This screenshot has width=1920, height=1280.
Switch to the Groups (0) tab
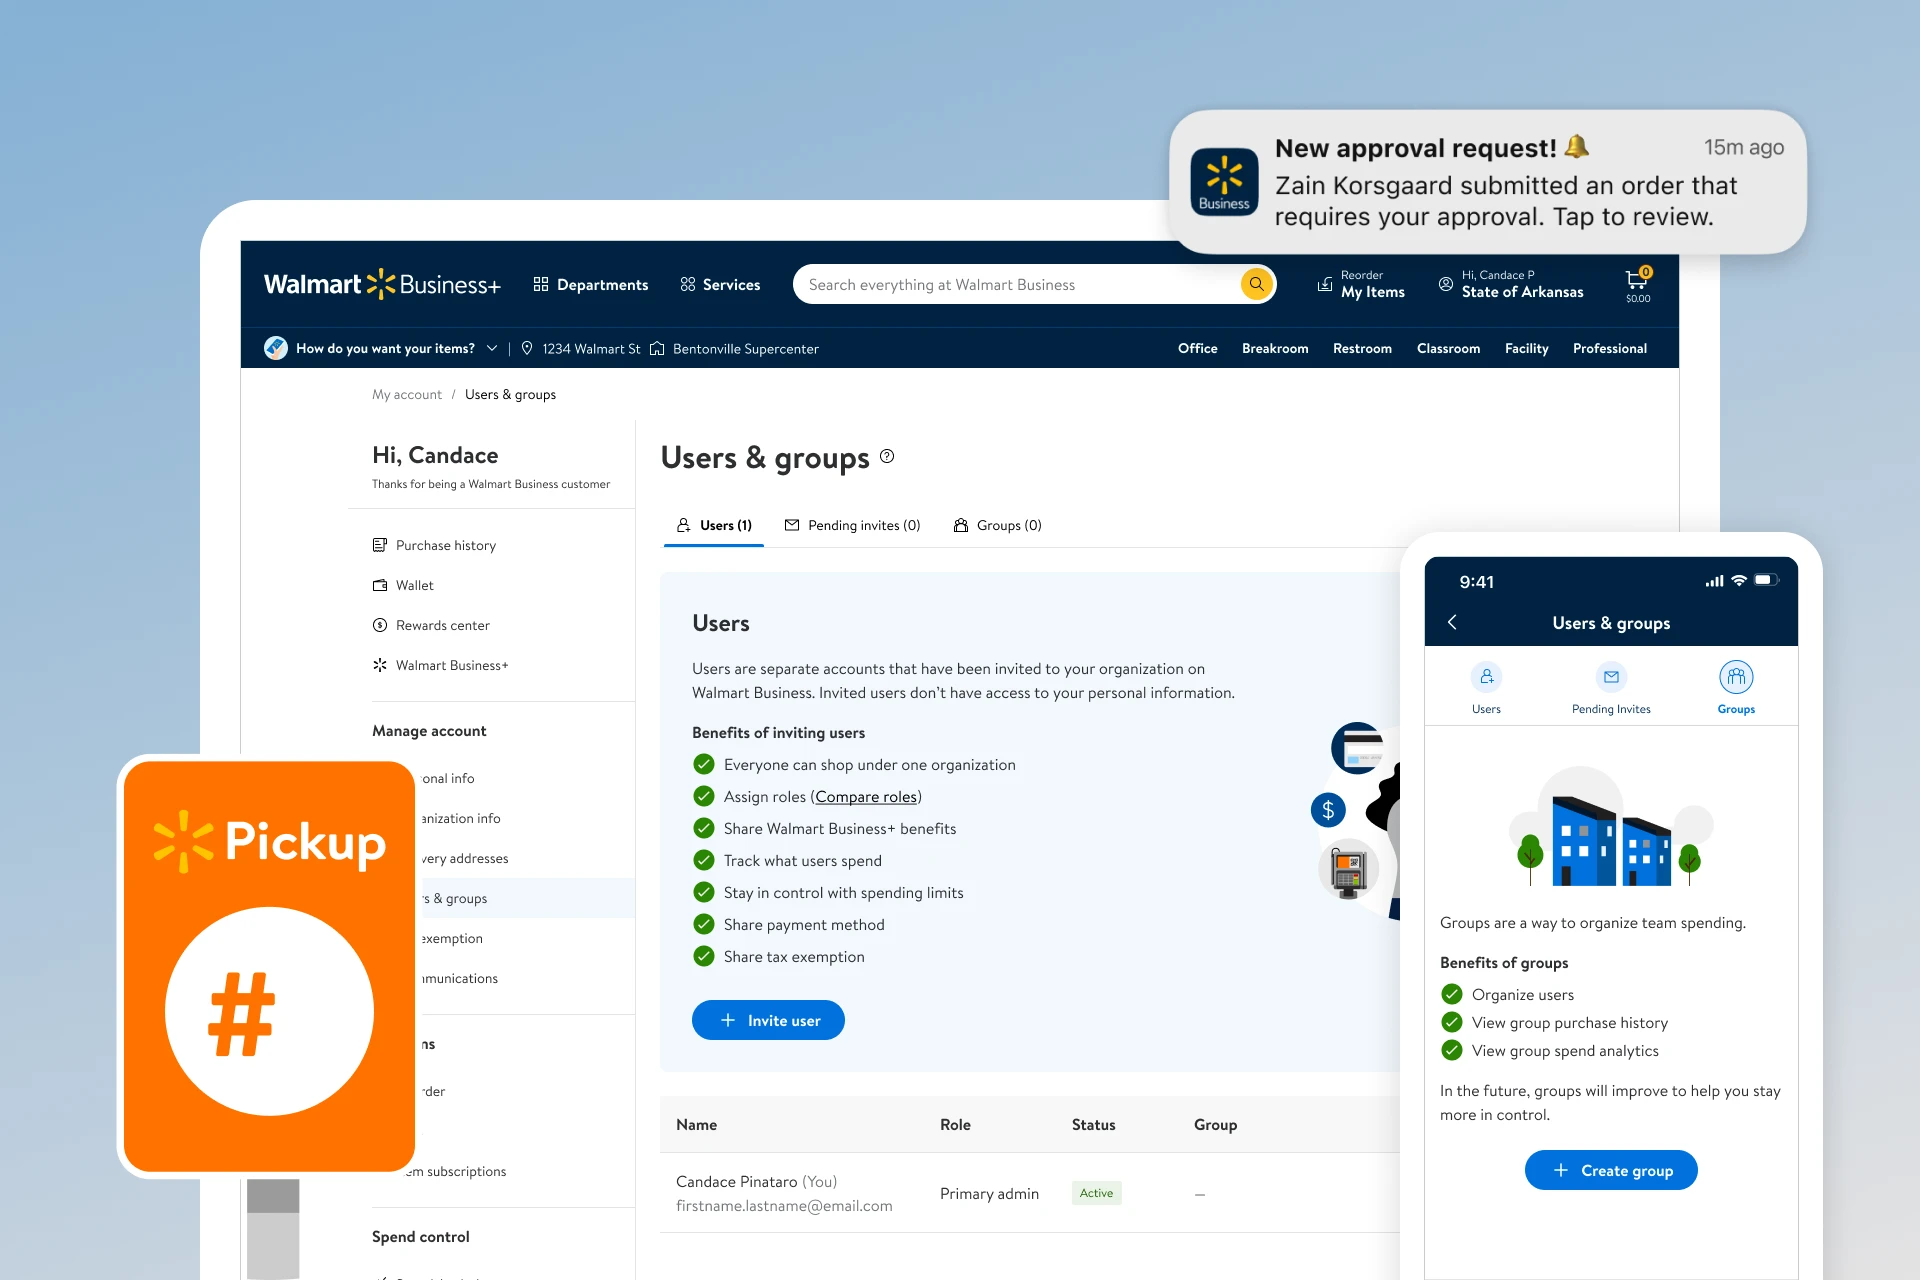click(998, 525)
